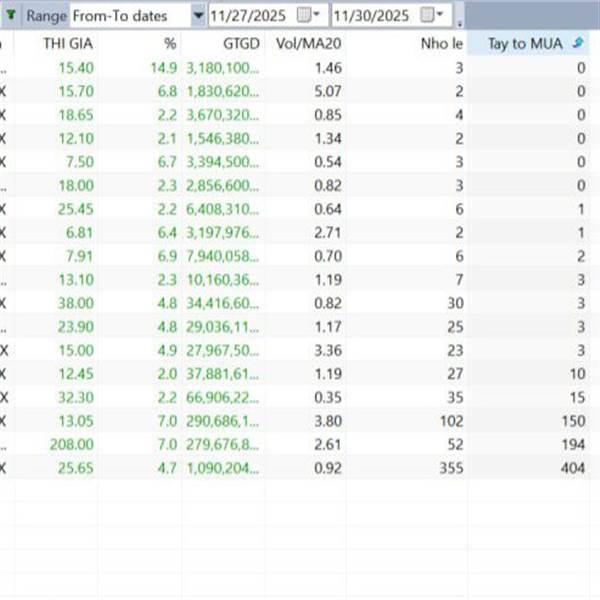
Task: Select the price cell 7.91
Action: click(x=80, y=256)
